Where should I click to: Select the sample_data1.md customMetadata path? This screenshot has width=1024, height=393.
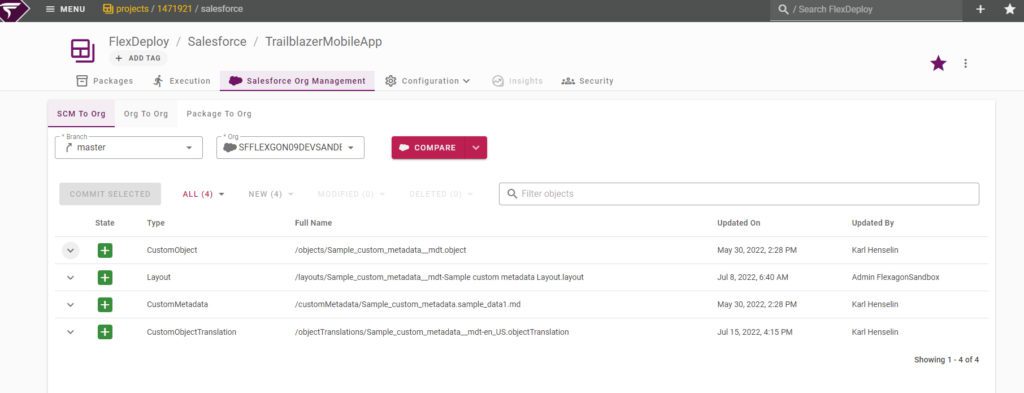point(408,305)
